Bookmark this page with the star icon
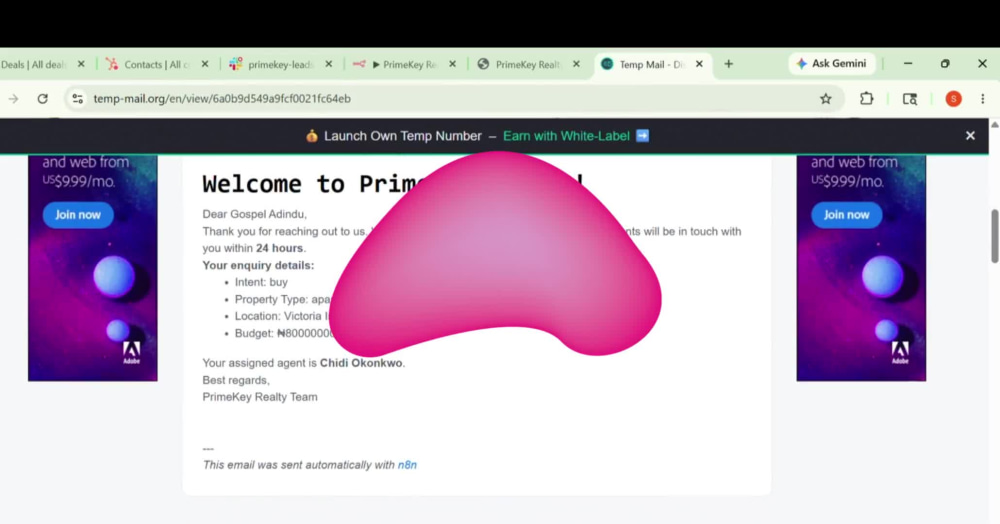 pos(826,99)
